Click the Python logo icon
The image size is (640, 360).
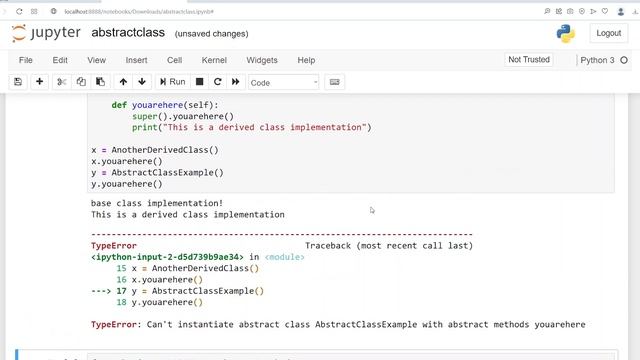pyautogui.click(x=566, y=33)
